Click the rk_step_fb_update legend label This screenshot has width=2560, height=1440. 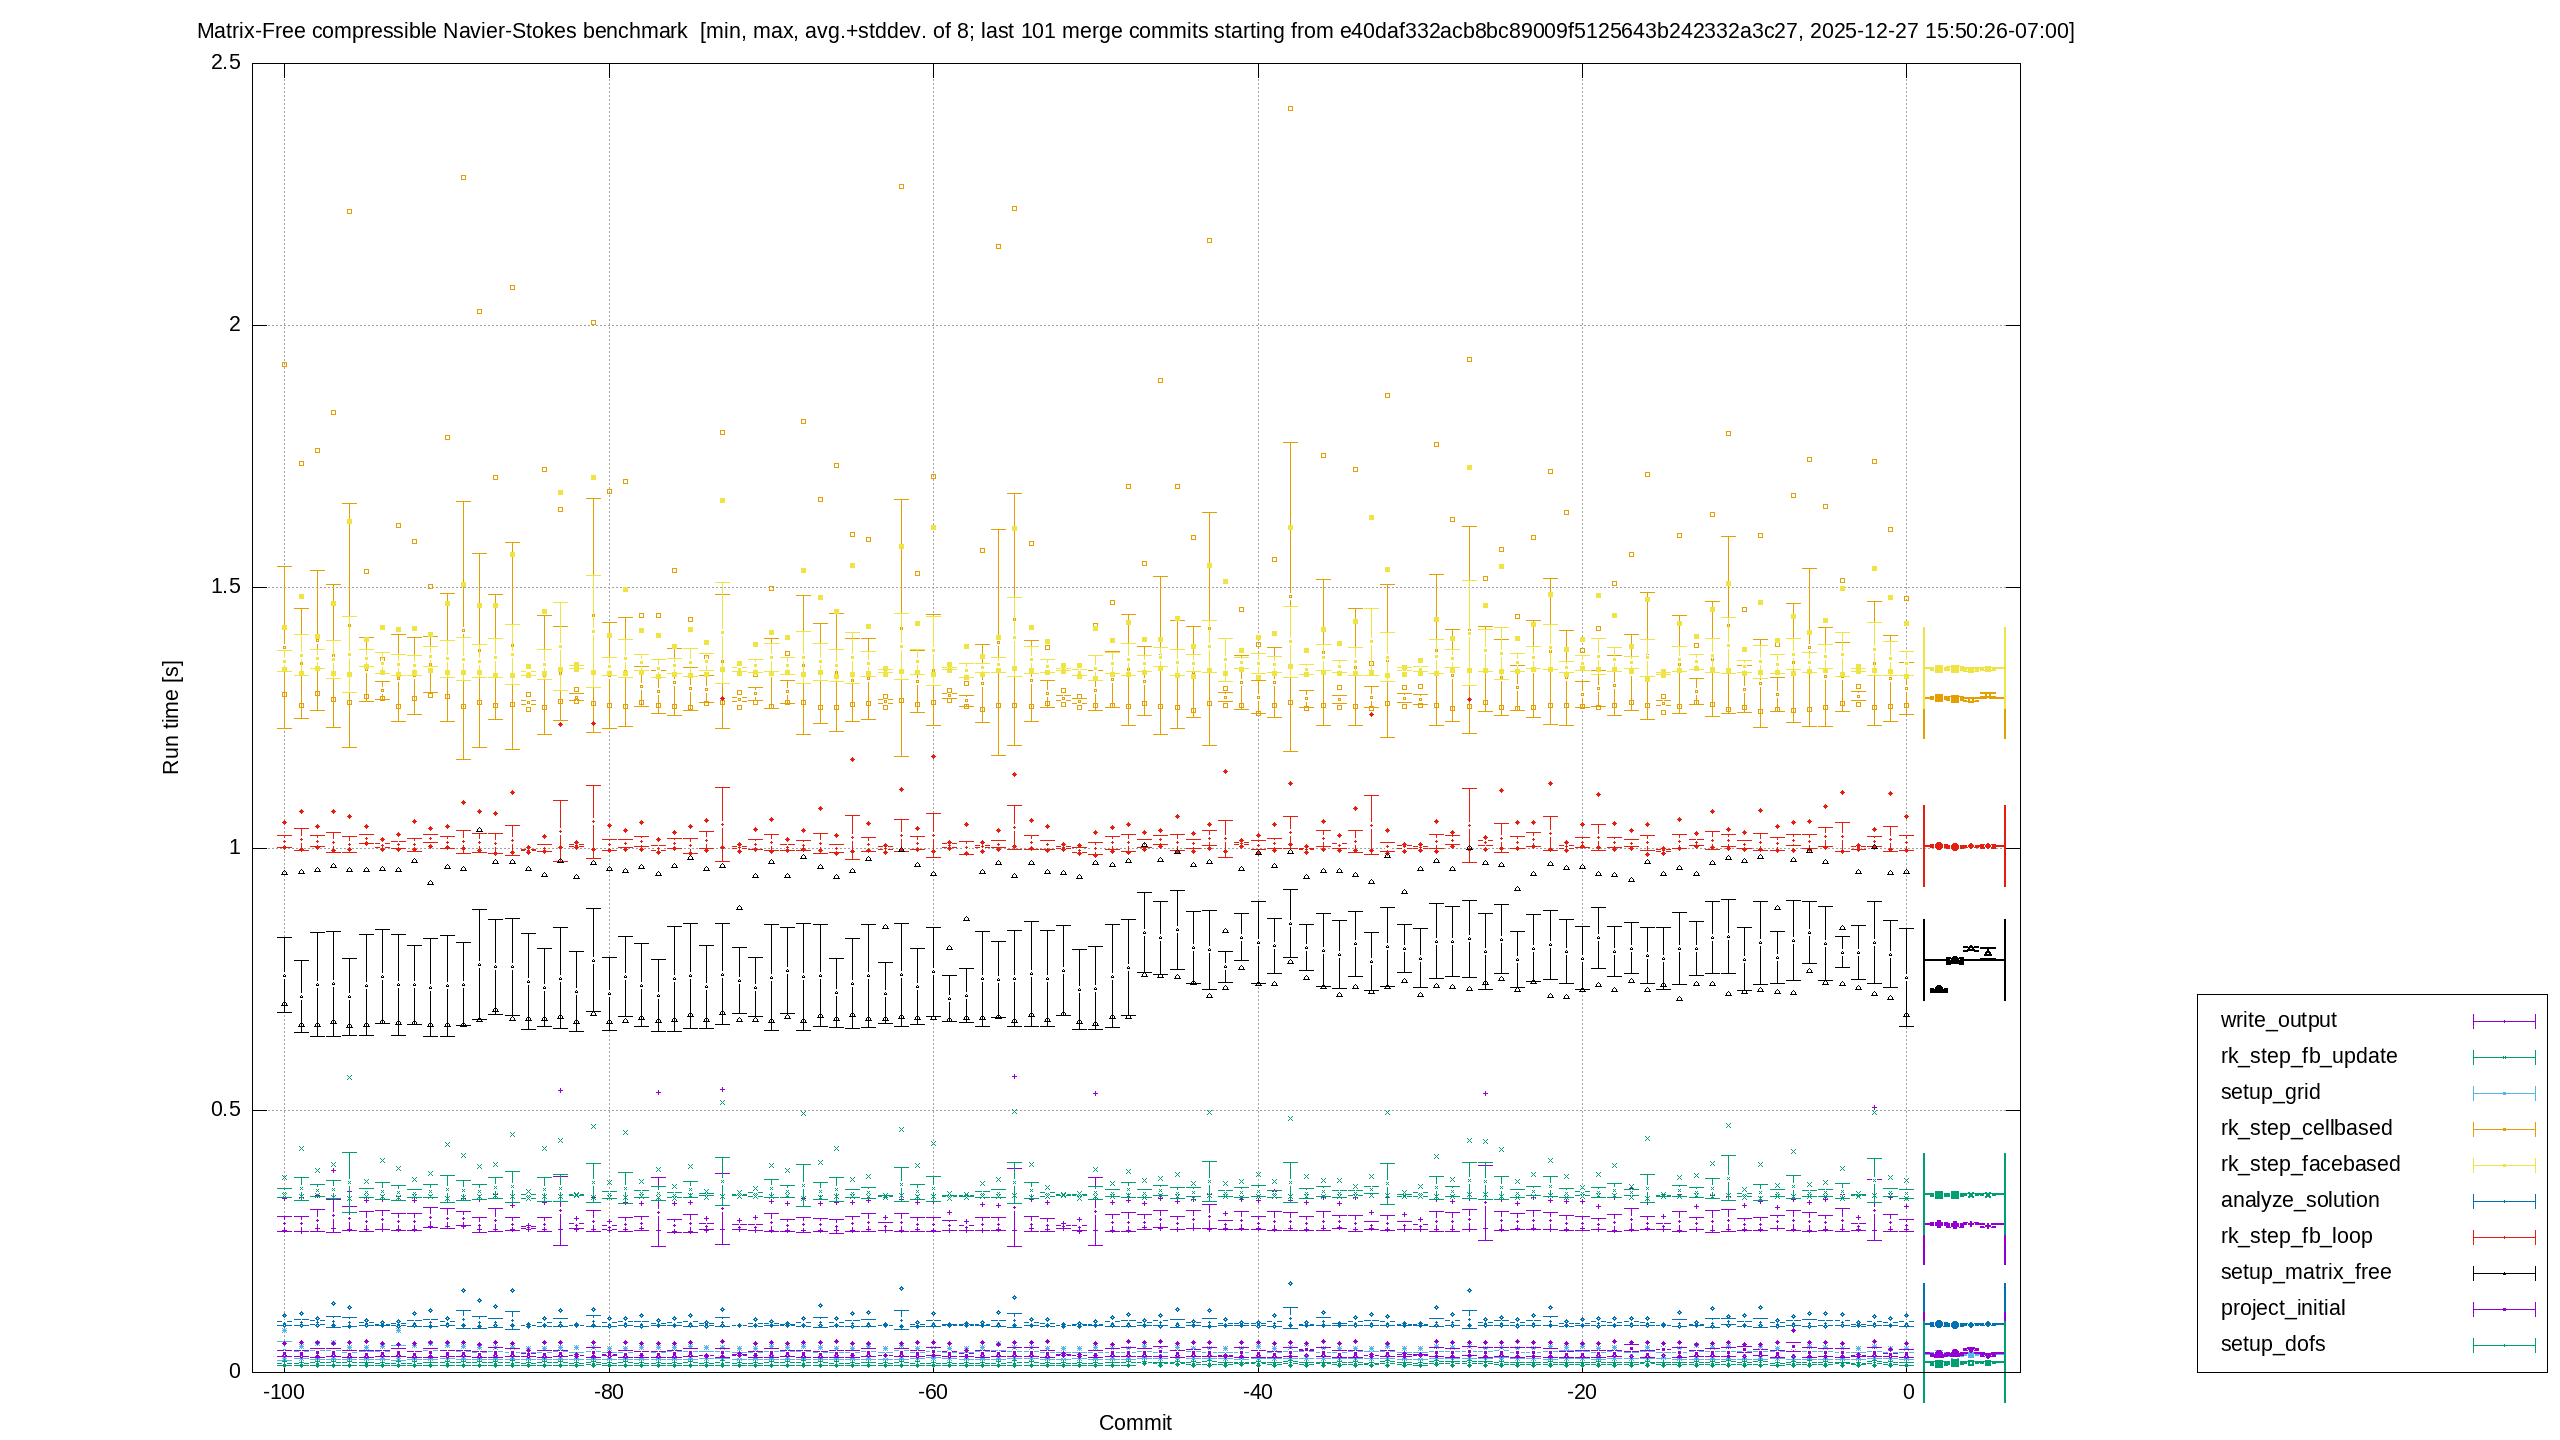[2308, 1056]
